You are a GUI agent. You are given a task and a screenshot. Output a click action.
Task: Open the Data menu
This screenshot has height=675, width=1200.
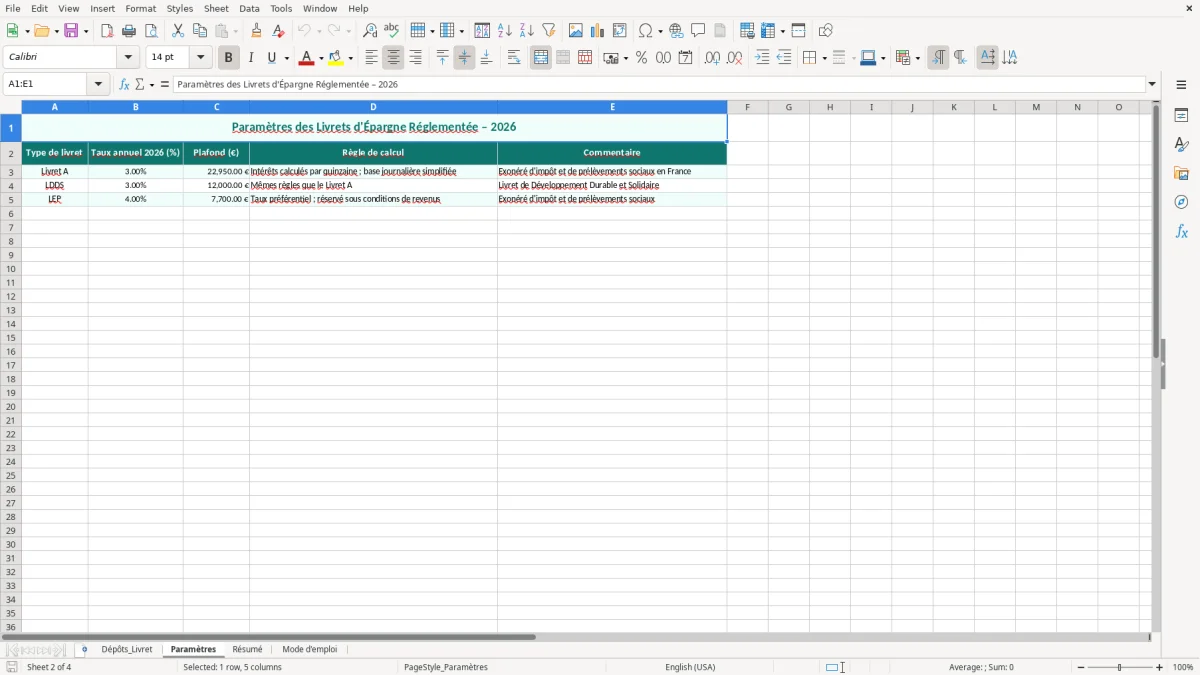click(x=249, y=8)
